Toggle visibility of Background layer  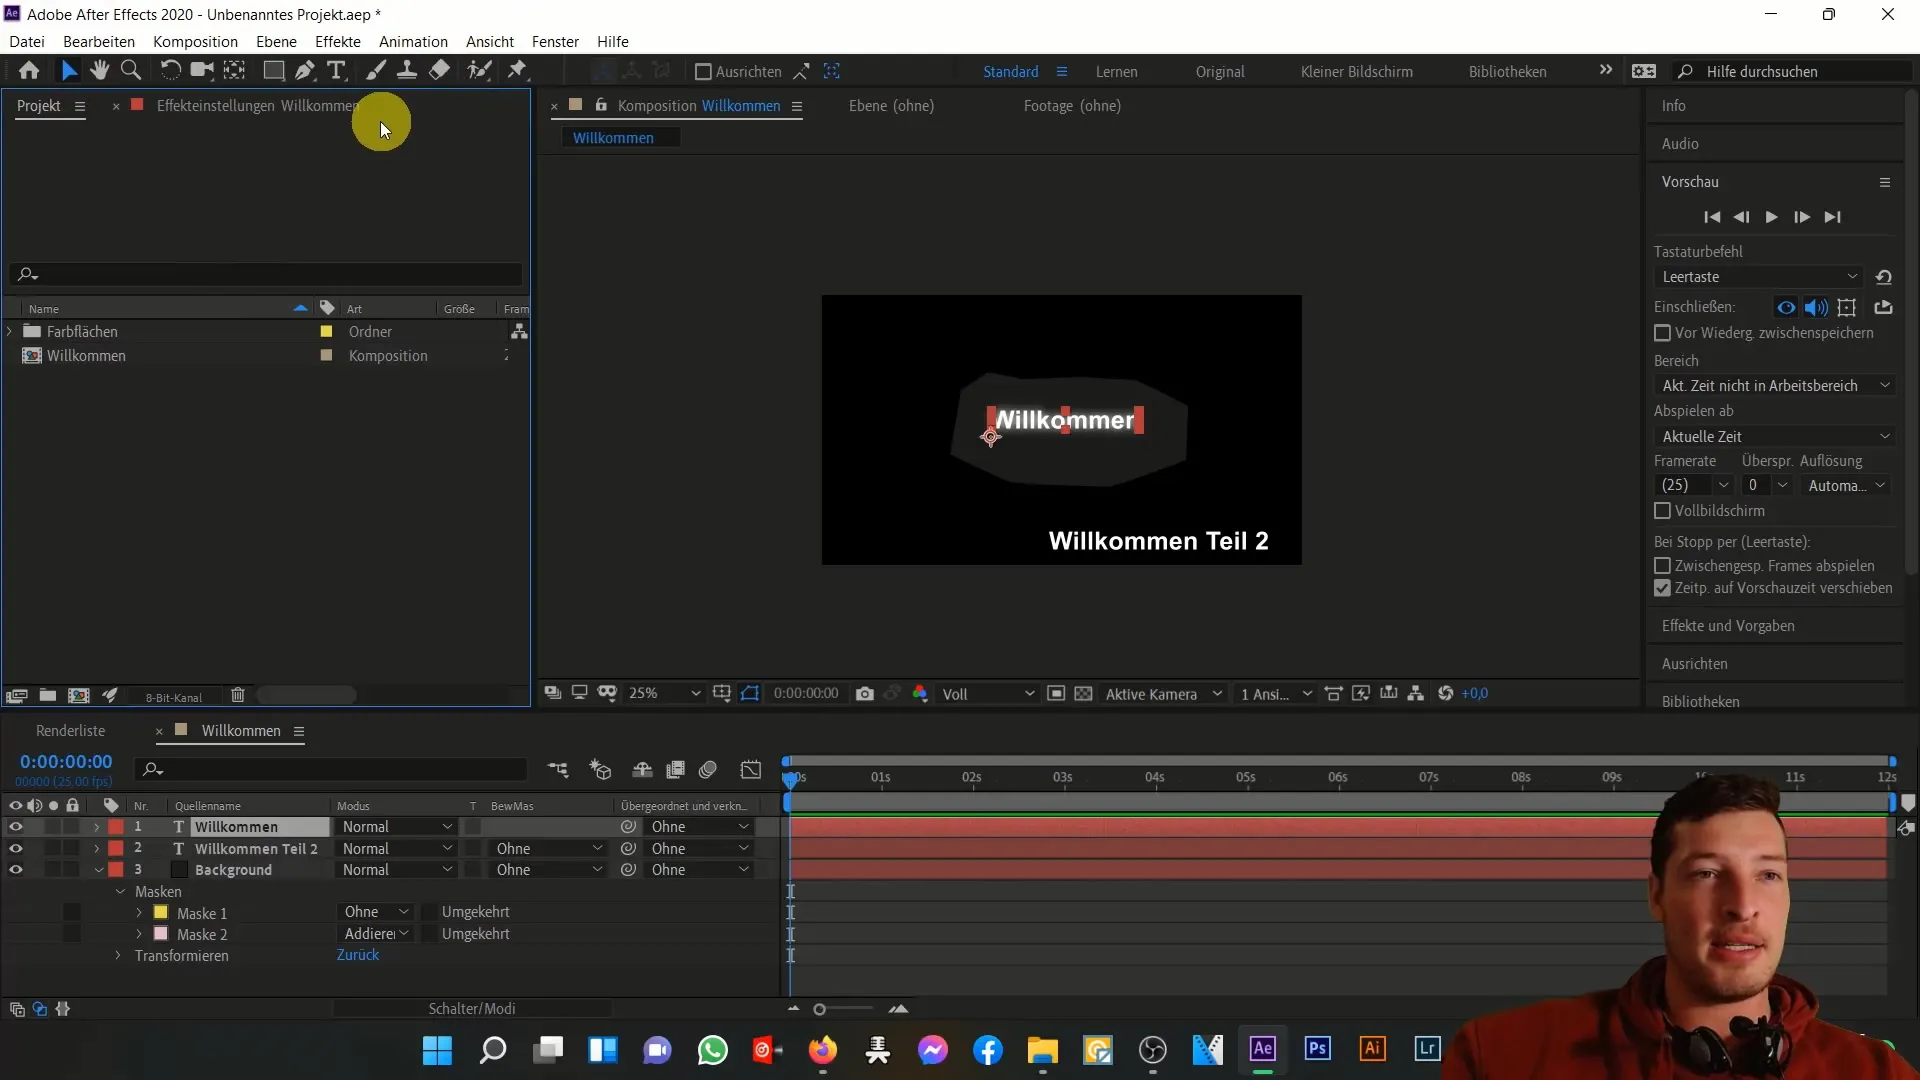(15, 870)
